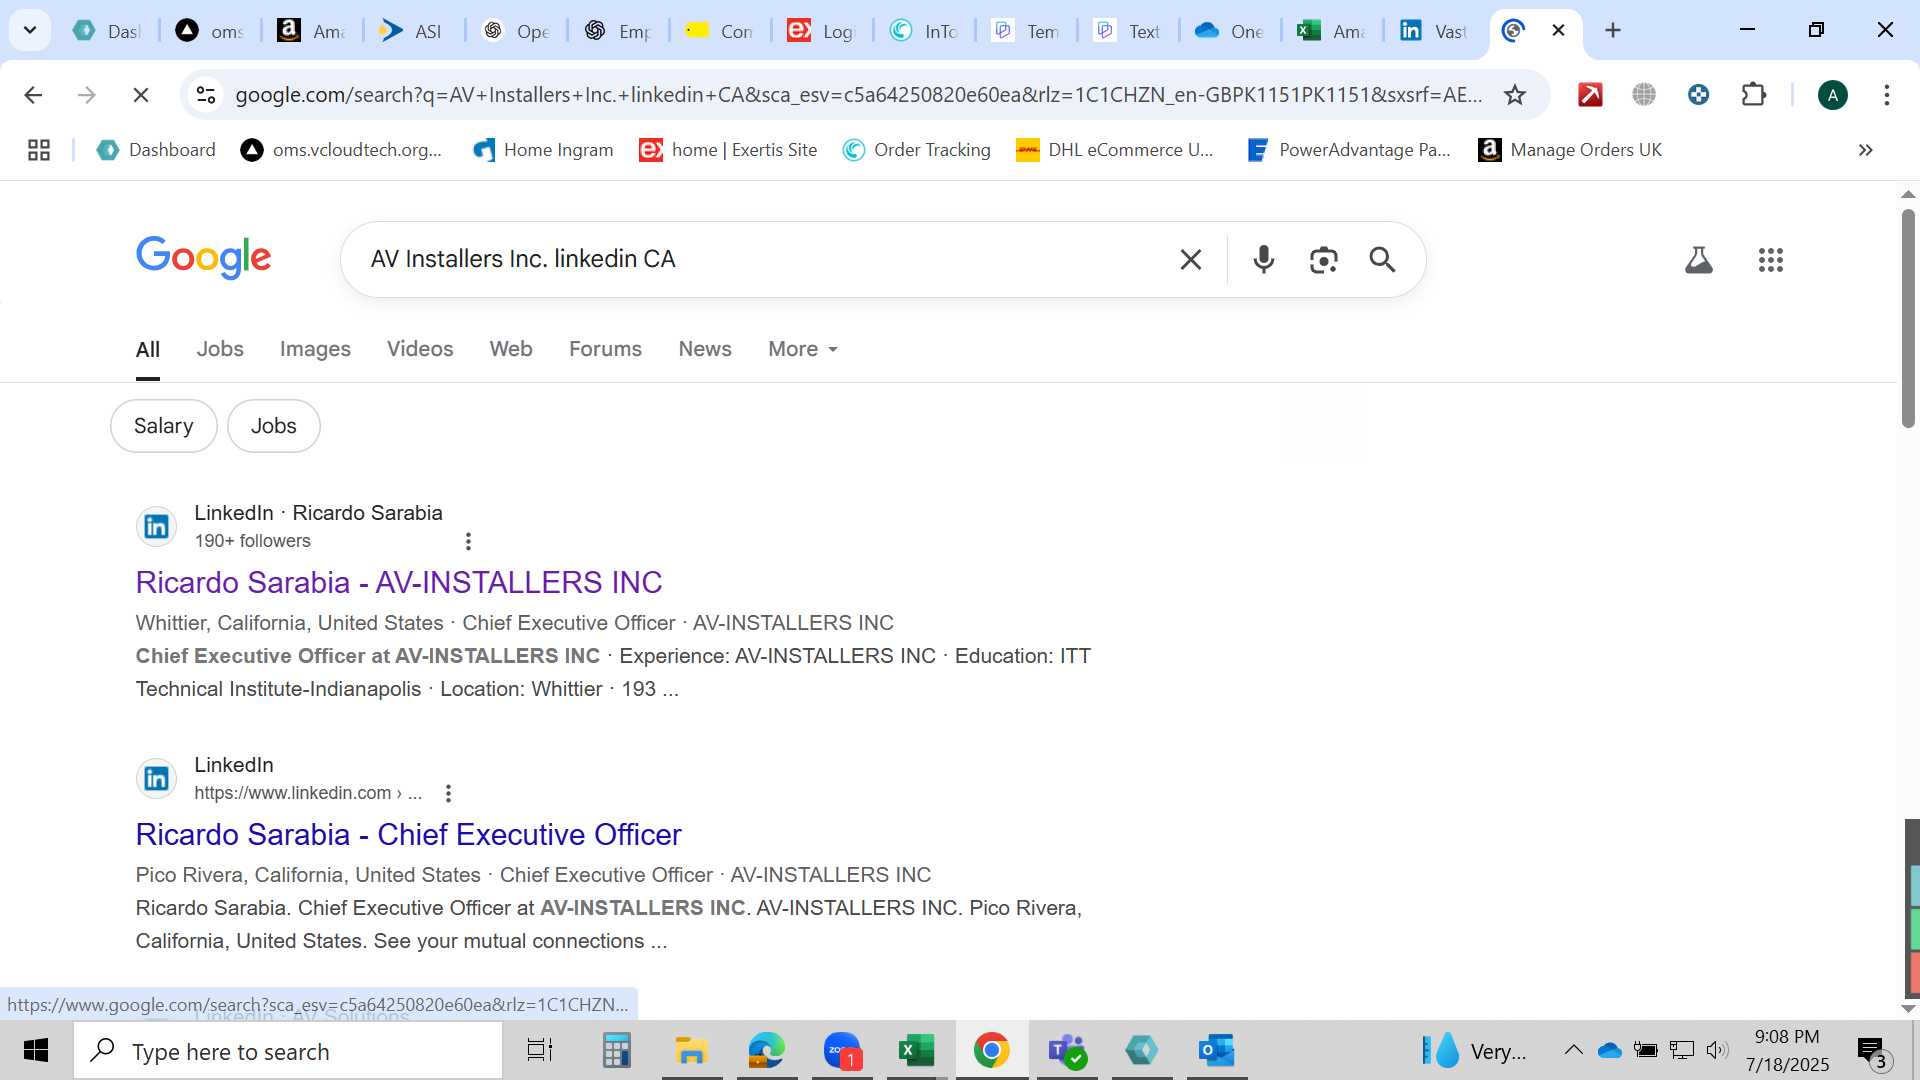Click Windows taskbar search box
The height and width of the screenshot is (1080, 1920).
tap(288, 1051)
